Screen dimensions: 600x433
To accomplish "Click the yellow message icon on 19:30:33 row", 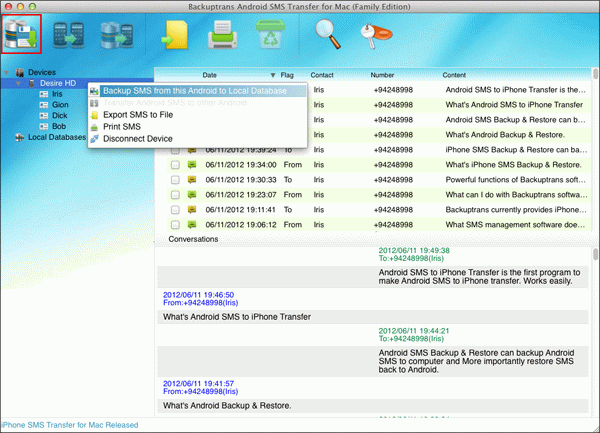I will pos(192,180).
